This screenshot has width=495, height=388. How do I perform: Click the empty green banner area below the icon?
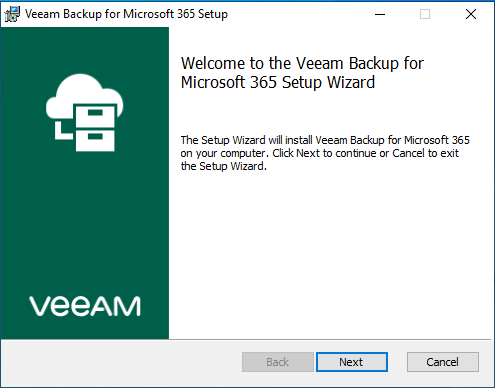[x=85, y=223]
